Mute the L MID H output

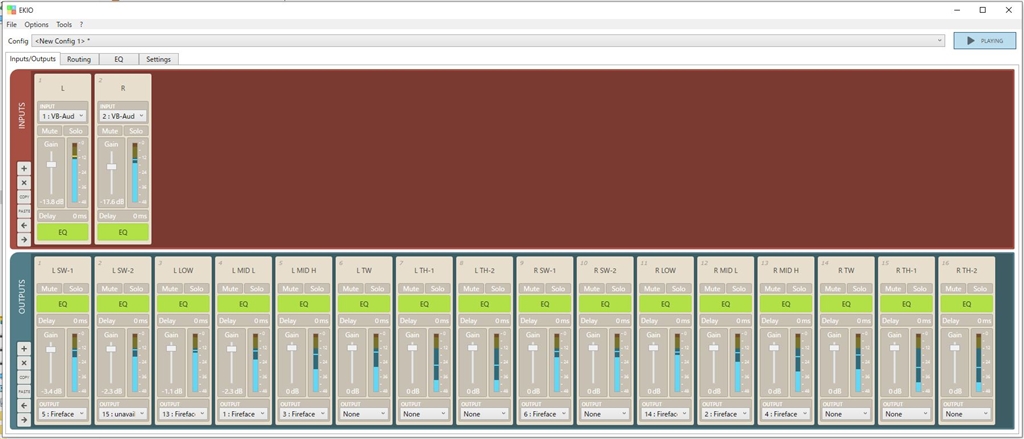290,288
